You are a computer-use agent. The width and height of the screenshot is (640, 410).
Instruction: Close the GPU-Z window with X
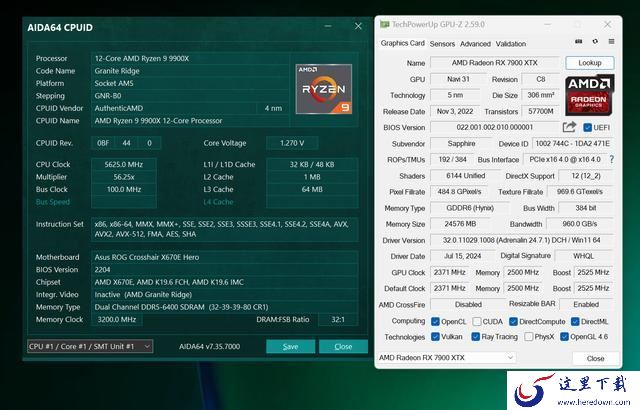pos(607,24)
